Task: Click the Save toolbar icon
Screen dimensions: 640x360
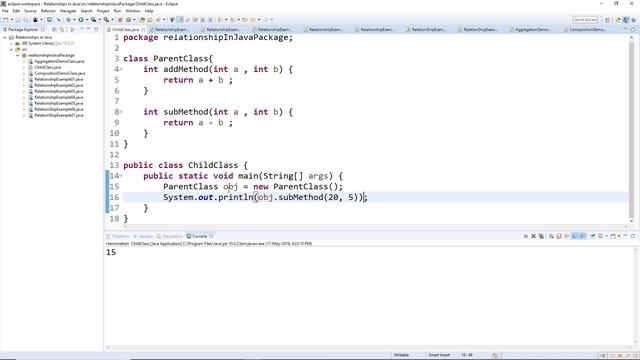Action: 18,20
